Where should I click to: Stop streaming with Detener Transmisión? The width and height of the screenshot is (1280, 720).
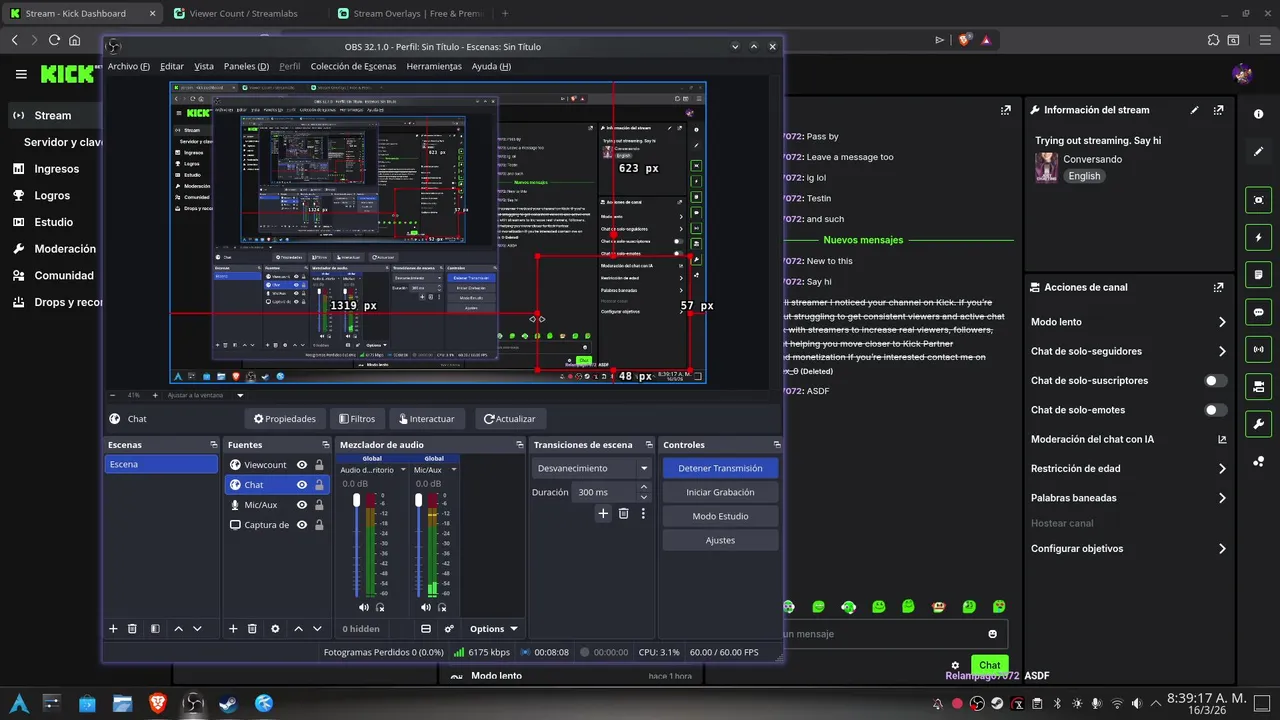click(720, 468)
